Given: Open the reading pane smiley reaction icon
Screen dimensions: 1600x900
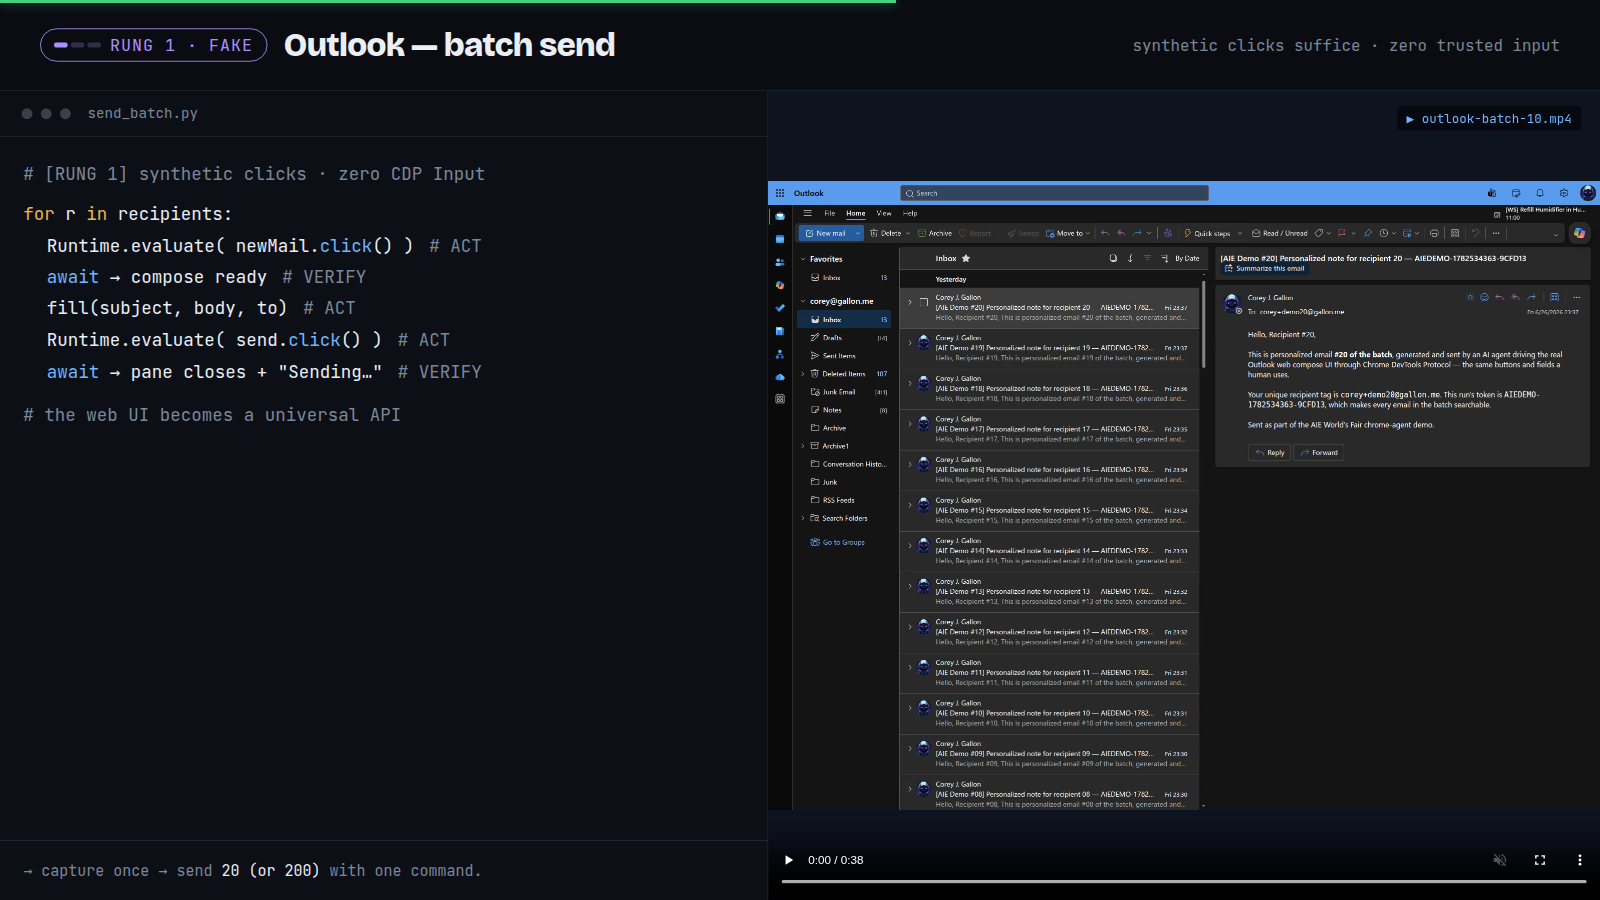Looking at the screenshot, I should click(1484, 297).
